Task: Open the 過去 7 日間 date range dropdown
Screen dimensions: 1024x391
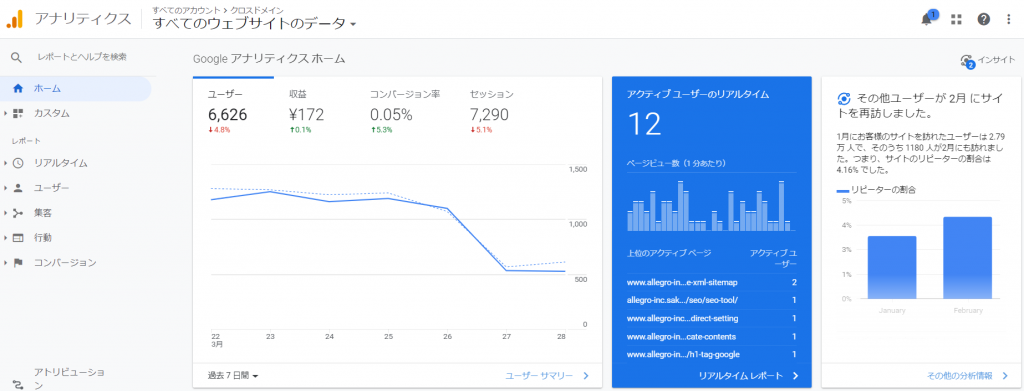Action: pos(233,375)
